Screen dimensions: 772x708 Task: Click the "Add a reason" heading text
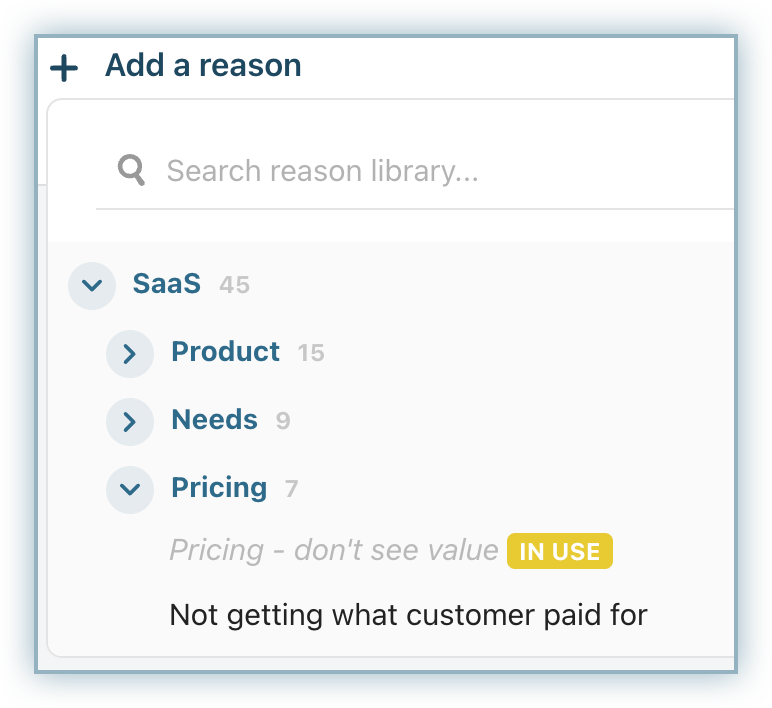(203, 66)
